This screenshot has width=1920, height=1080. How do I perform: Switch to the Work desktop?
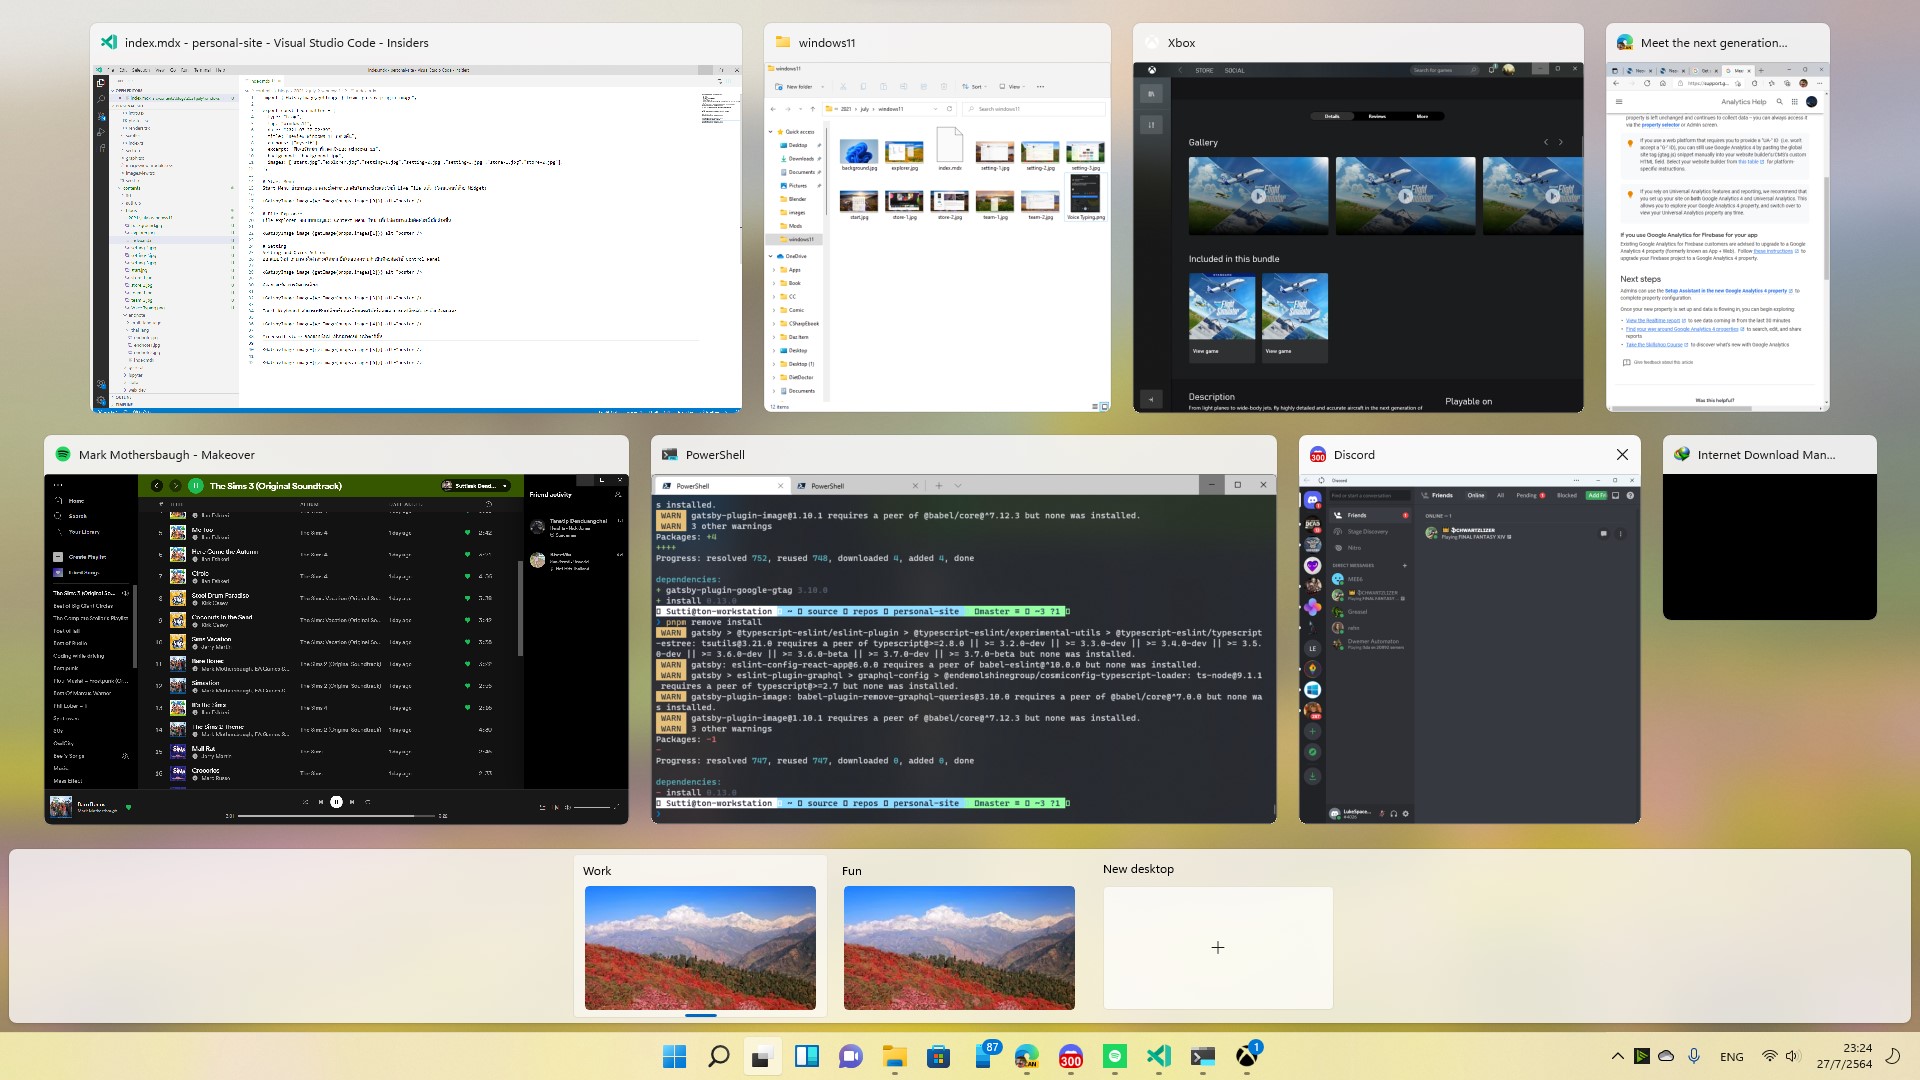pos(700,947)
